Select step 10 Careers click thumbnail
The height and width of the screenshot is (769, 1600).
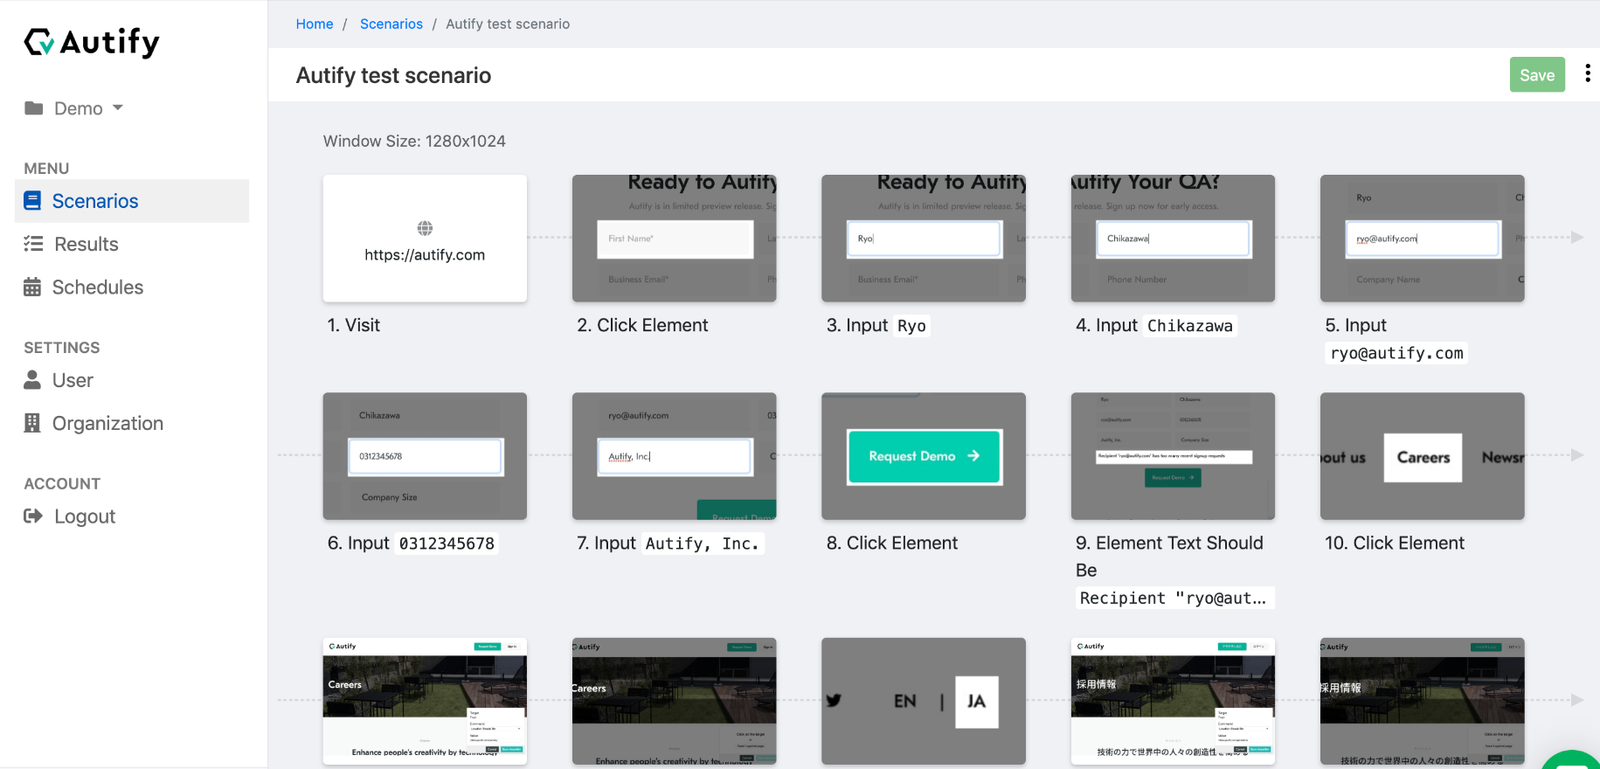(1421, 456)
